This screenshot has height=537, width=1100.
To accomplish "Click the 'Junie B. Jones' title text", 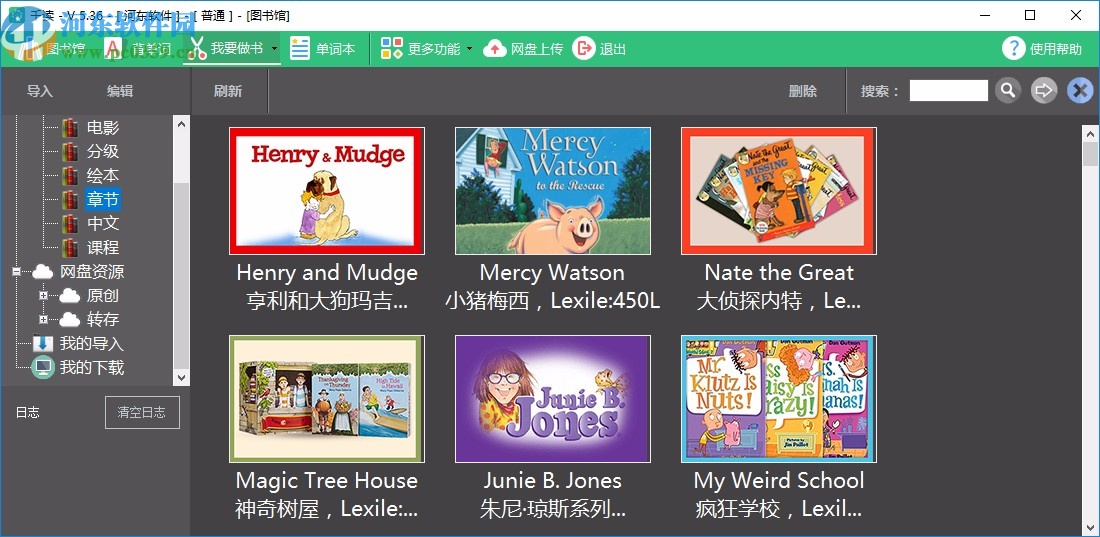I will [553, 480].
